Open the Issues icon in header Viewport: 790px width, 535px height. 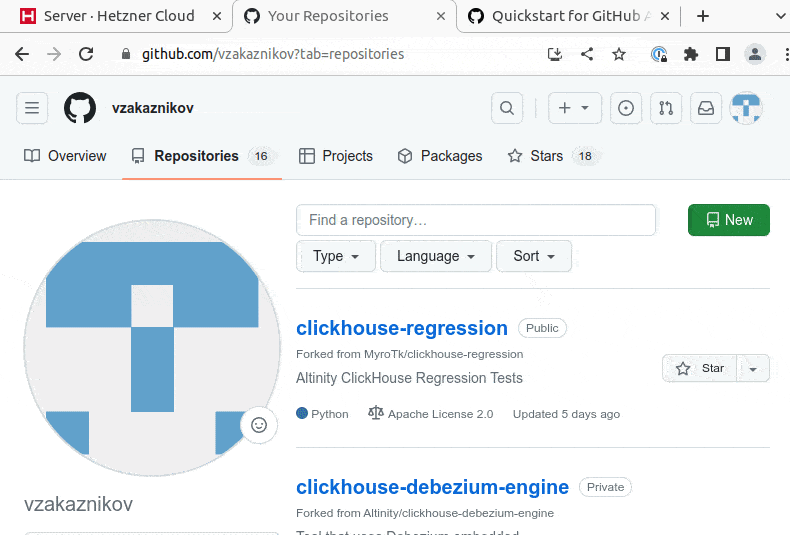(626, 108)
